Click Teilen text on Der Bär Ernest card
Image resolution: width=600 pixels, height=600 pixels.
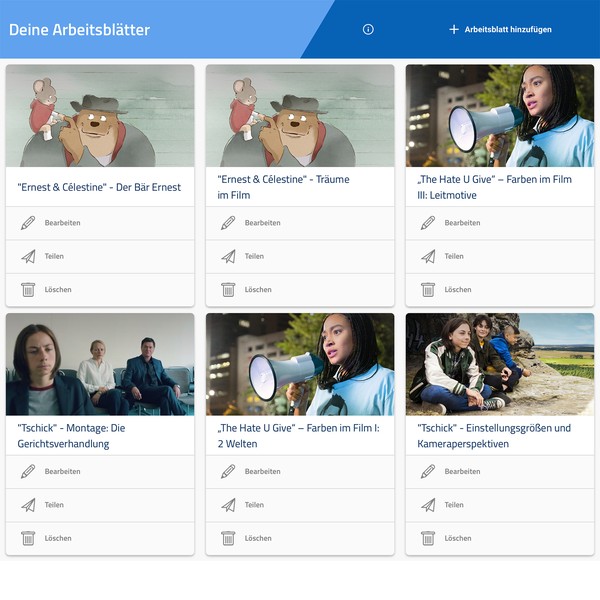tap(54, 256)
